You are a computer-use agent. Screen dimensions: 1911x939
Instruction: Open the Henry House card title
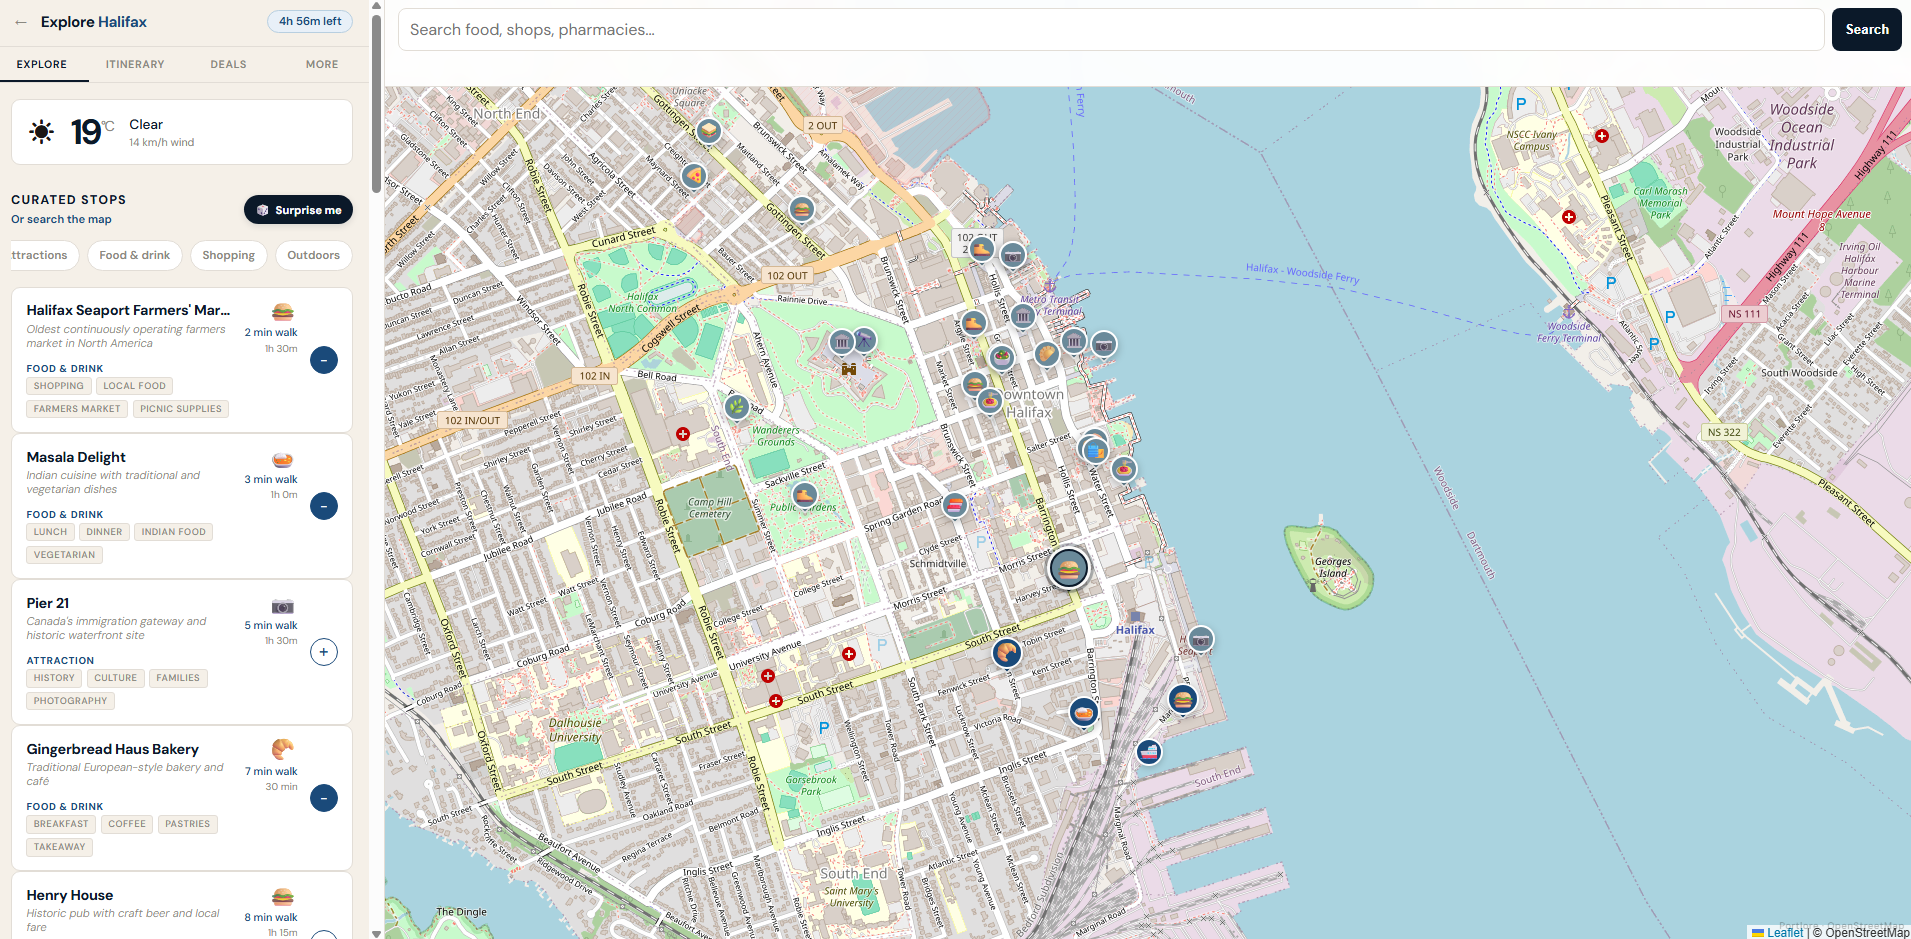[x=70, y=895]
